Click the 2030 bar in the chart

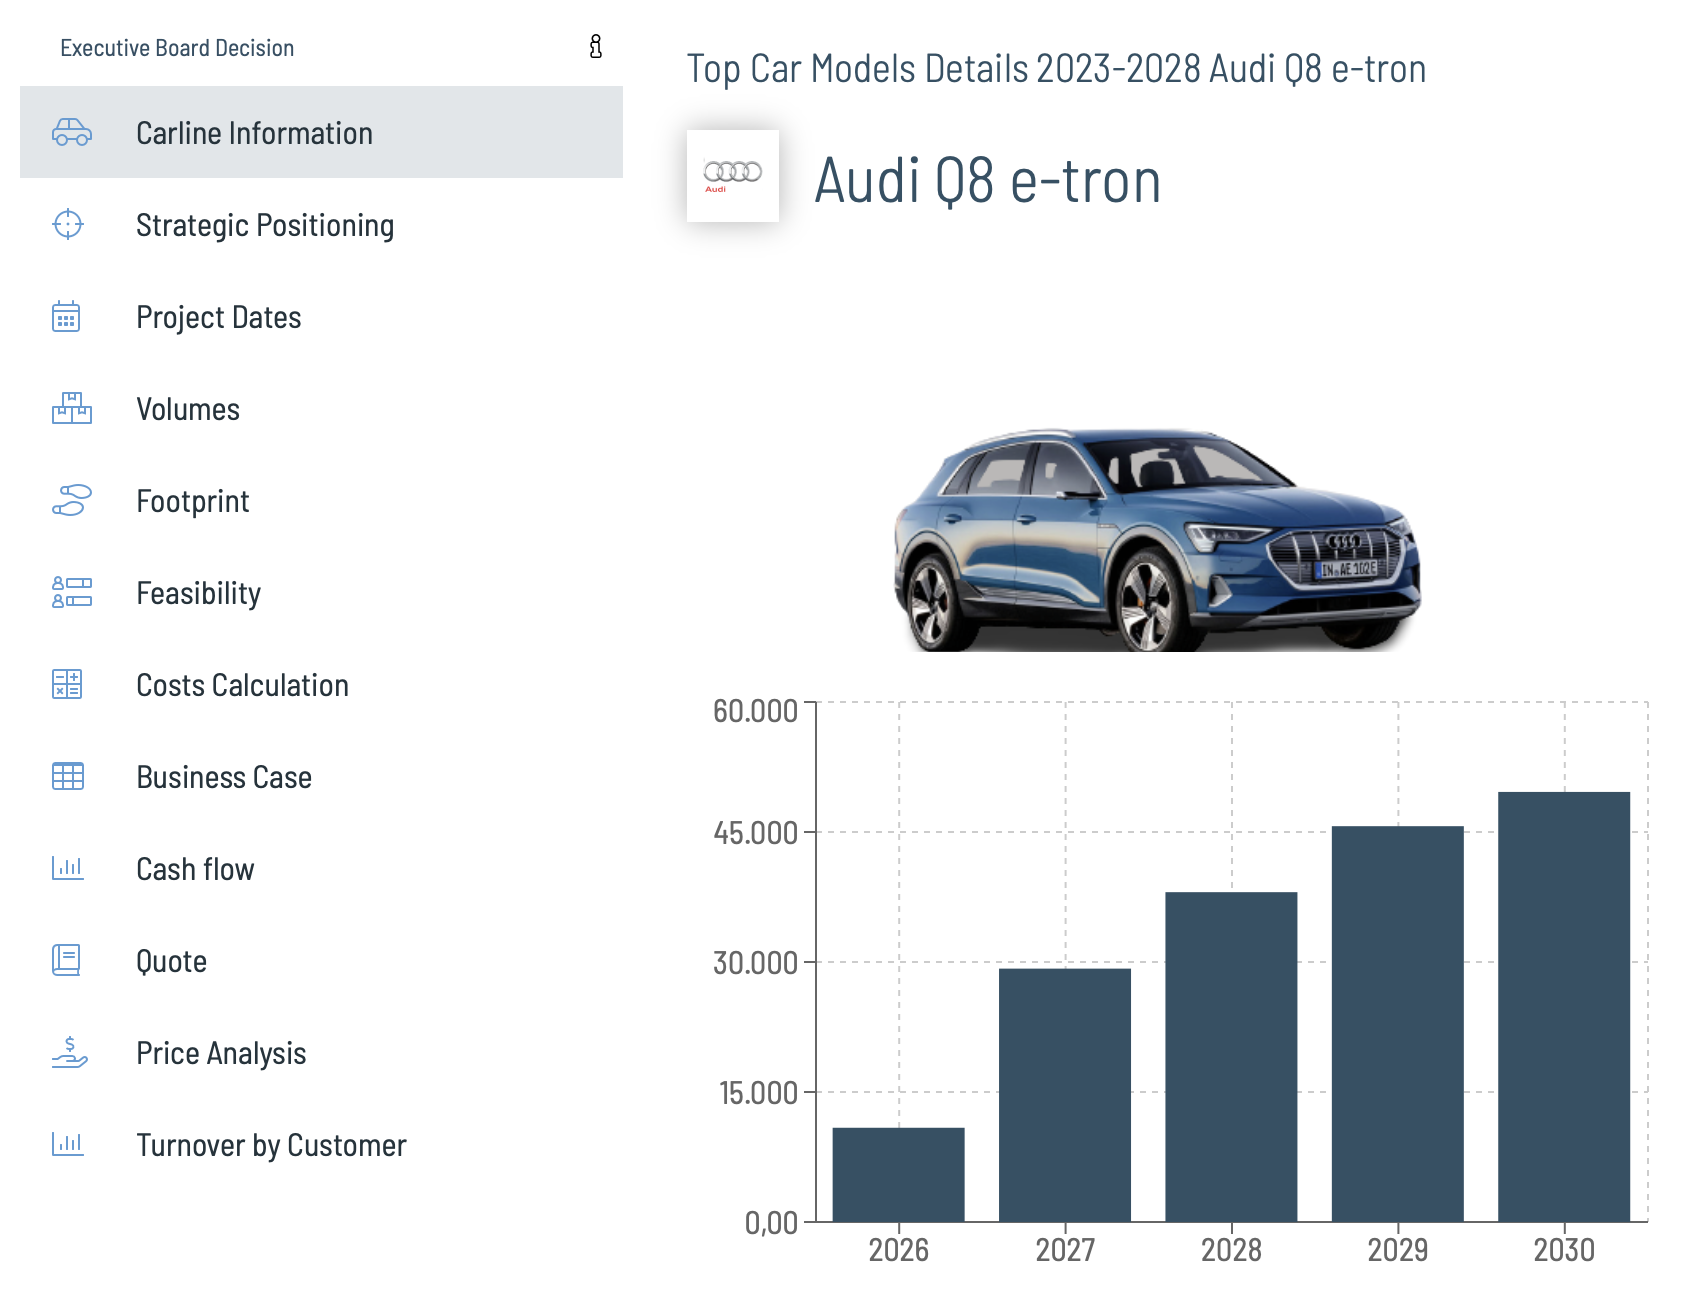(x=1564, y=1007)
